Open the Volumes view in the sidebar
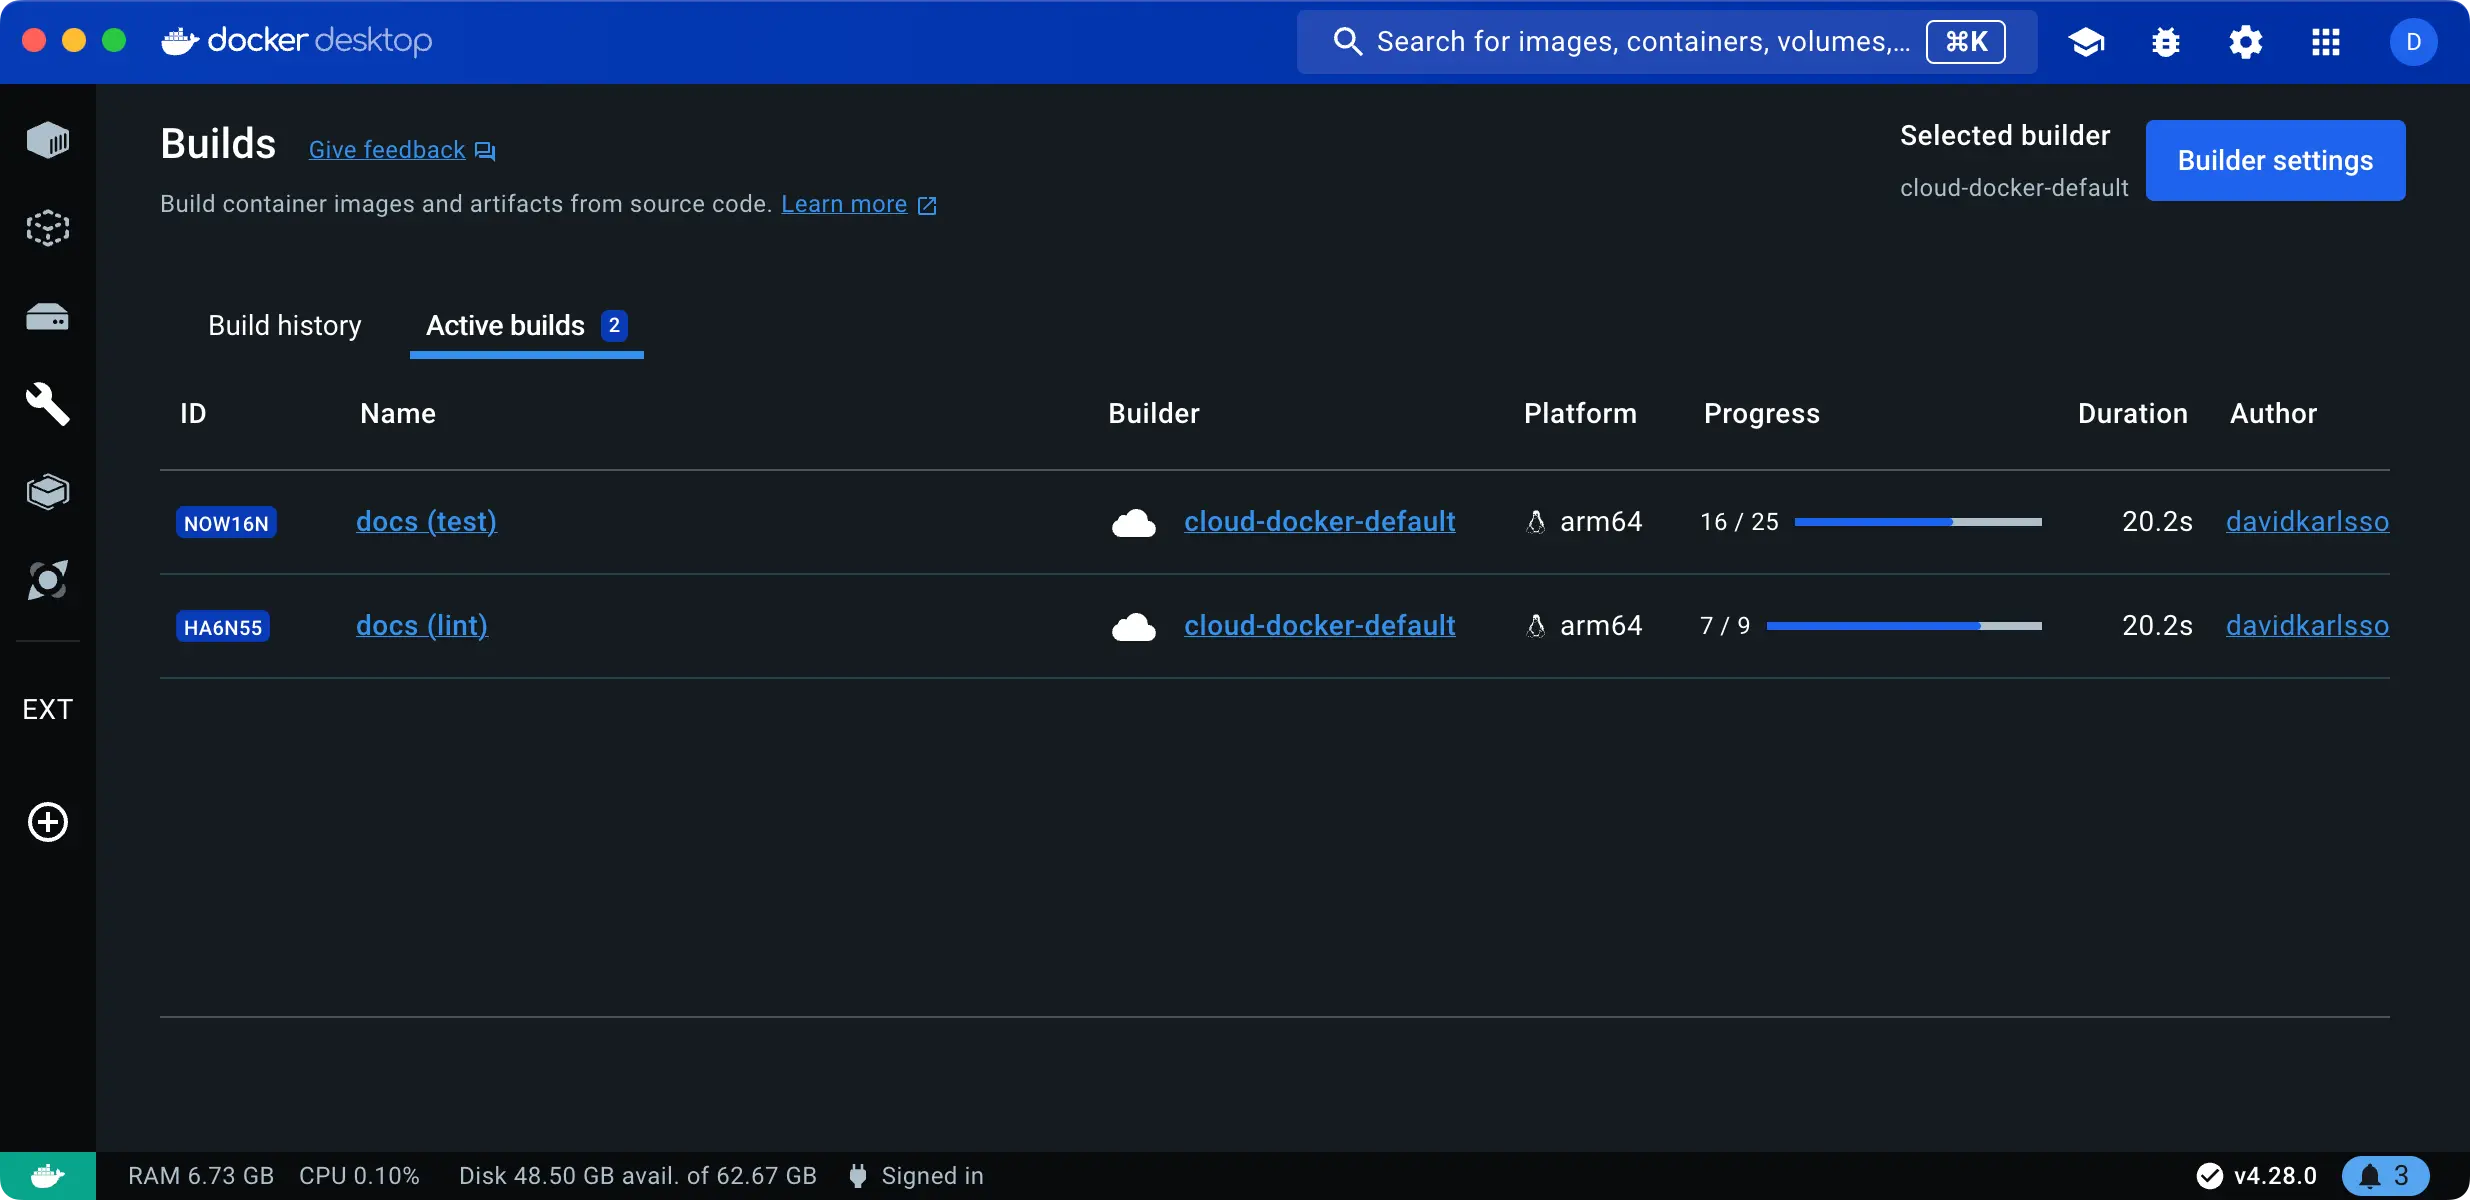 pos(47,316)
